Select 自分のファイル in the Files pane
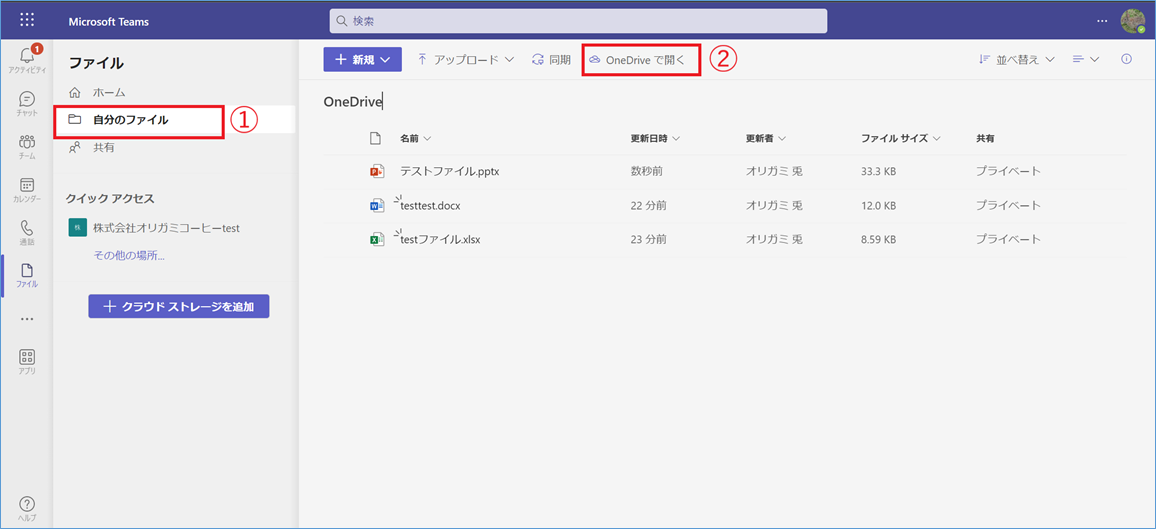1156x529 pixels. click(174, 120)
